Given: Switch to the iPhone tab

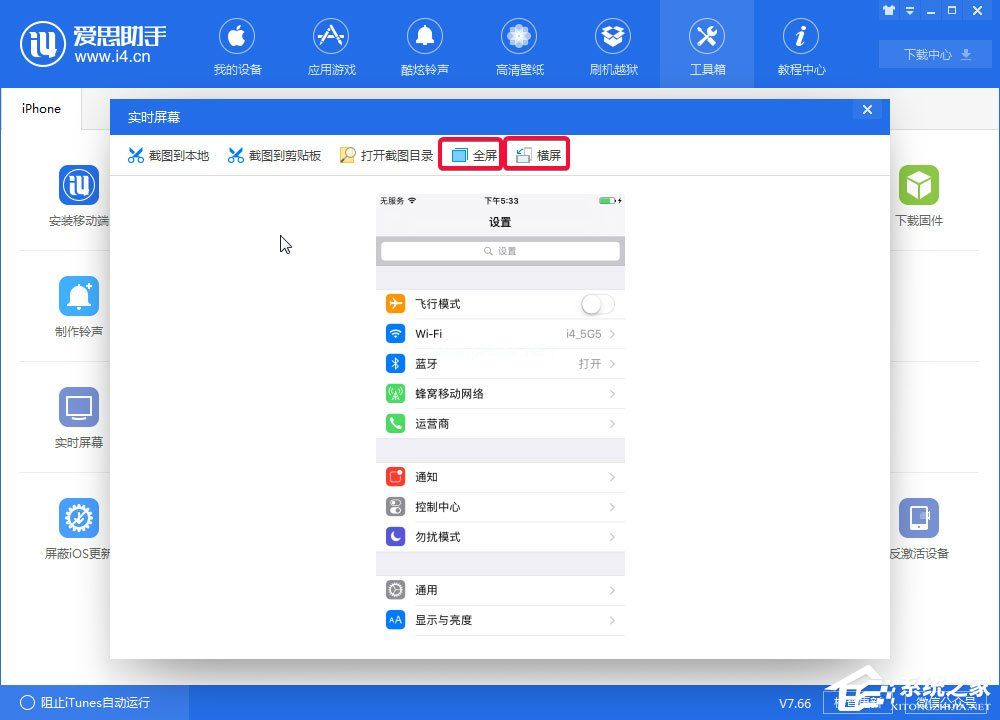Looking at the screenshot, I should [41, 108].
